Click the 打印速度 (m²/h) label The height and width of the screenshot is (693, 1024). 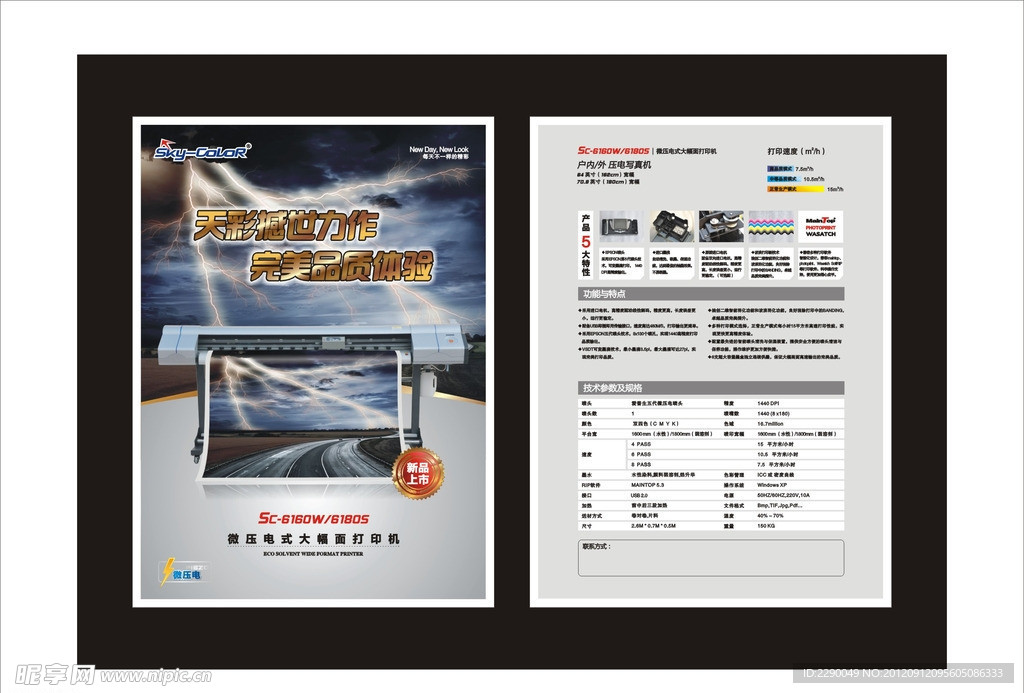[x=796, y=151]
